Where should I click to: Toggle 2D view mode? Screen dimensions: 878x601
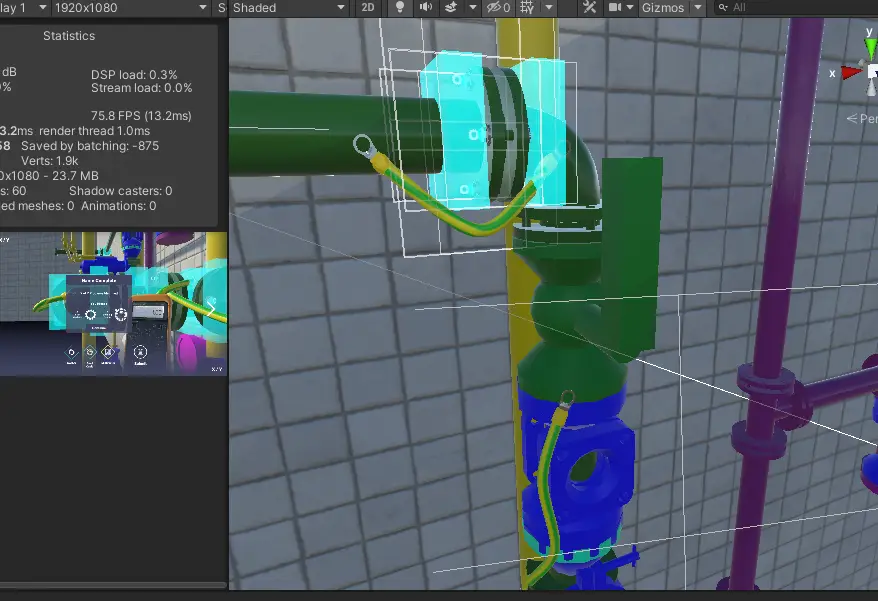(x=368, y=8)
